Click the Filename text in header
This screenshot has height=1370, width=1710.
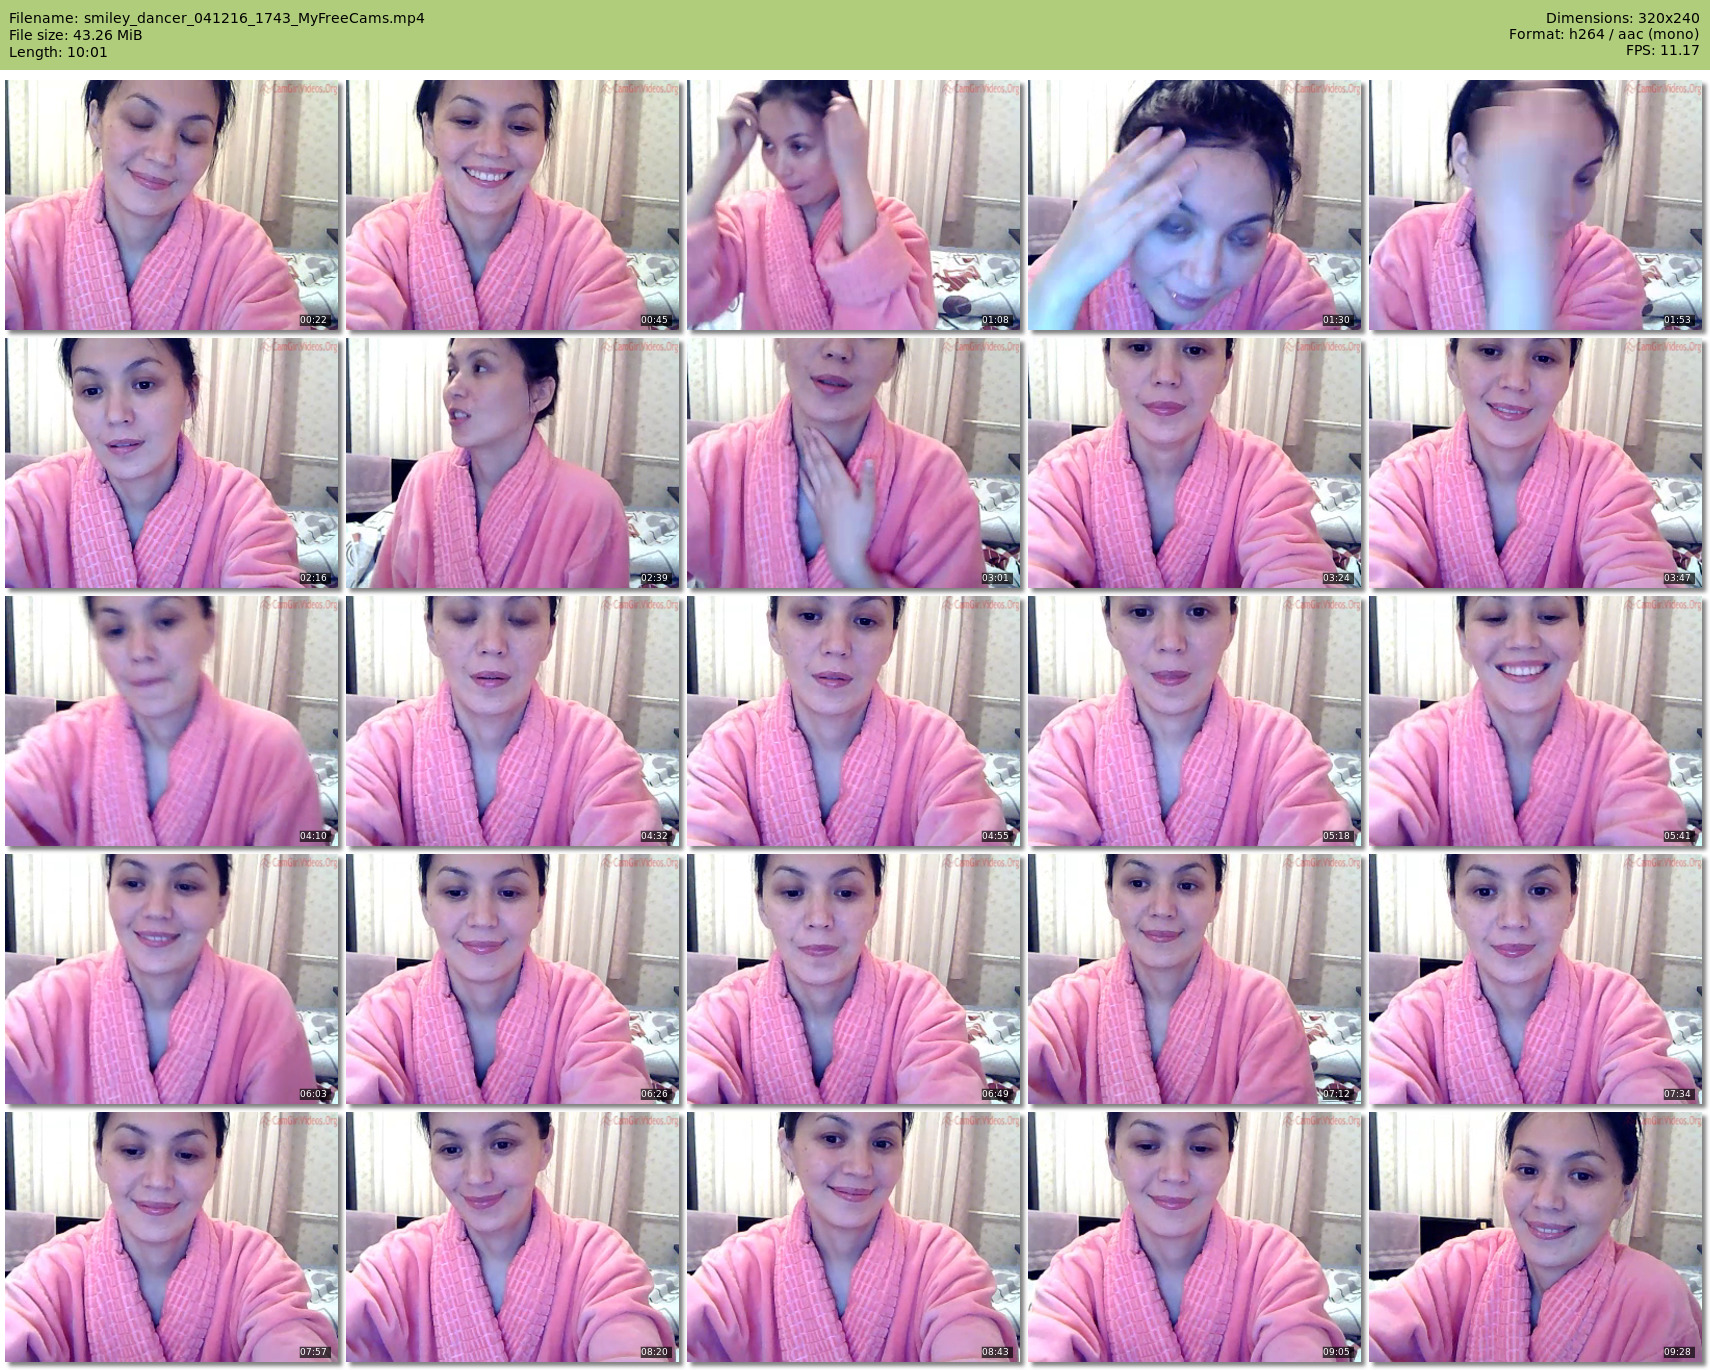217,18
